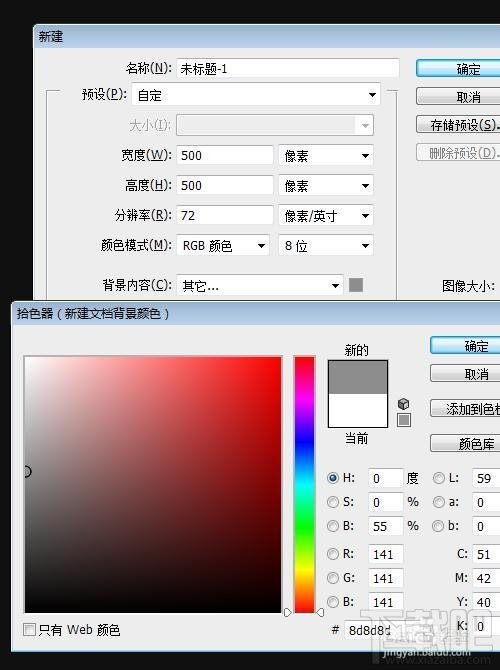Click the web-safe color cube icon

[x=403, y=404]
